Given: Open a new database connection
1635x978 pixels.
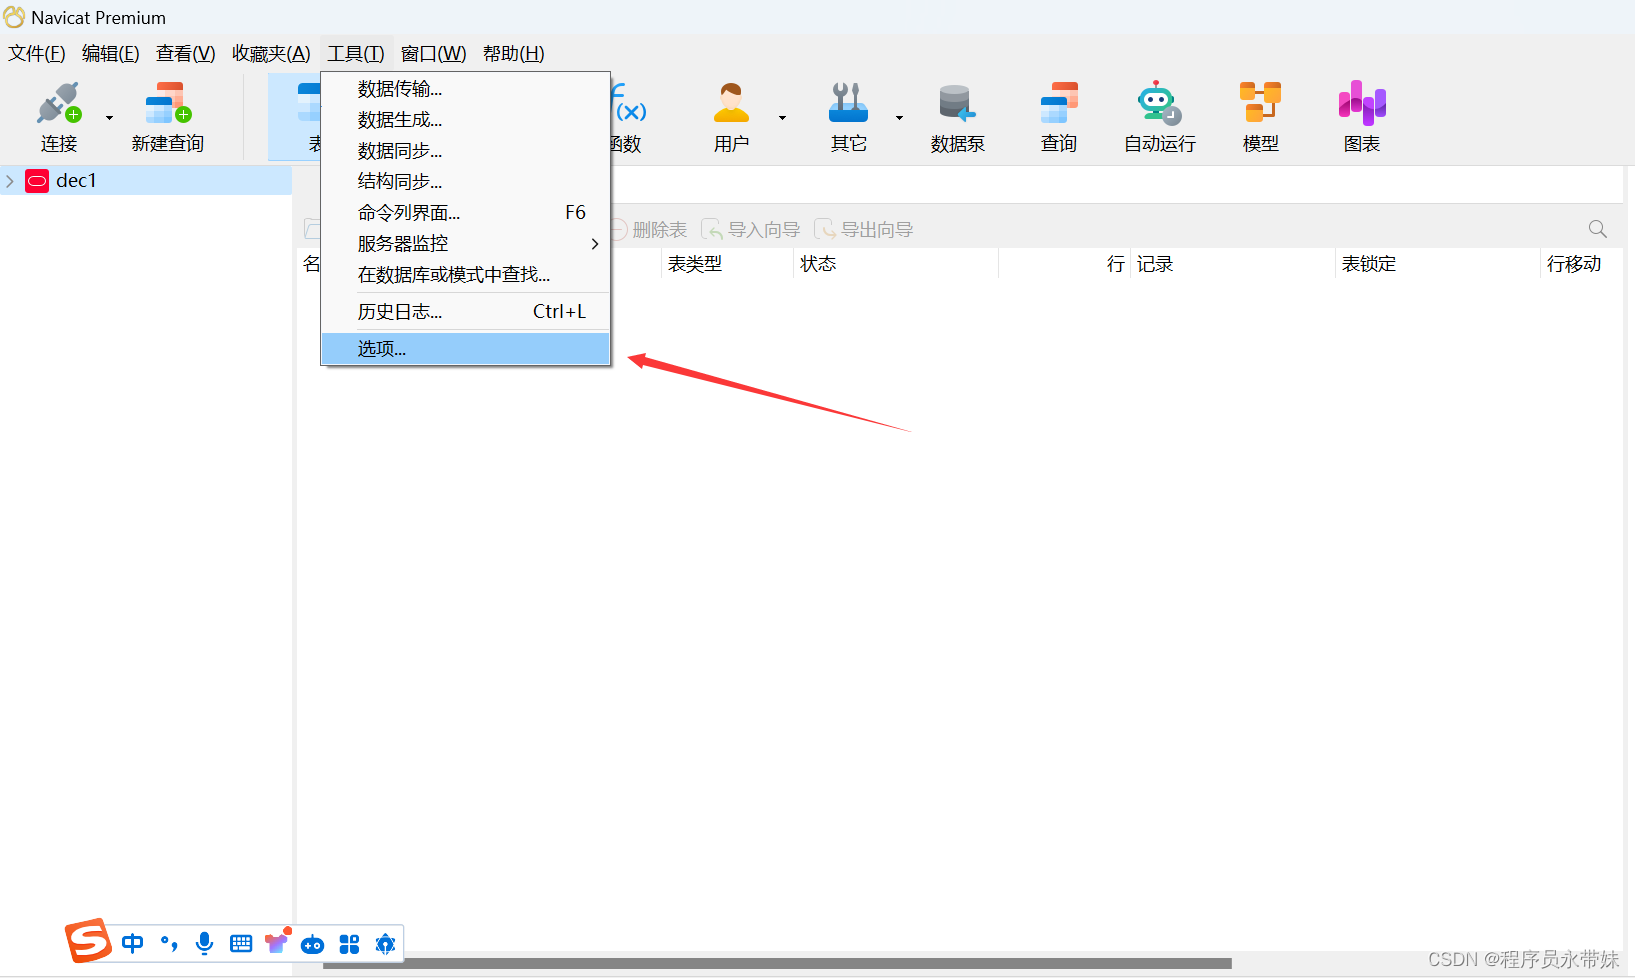Looking at the screenshot, I should pyautogui.click(x=58, y=115).
